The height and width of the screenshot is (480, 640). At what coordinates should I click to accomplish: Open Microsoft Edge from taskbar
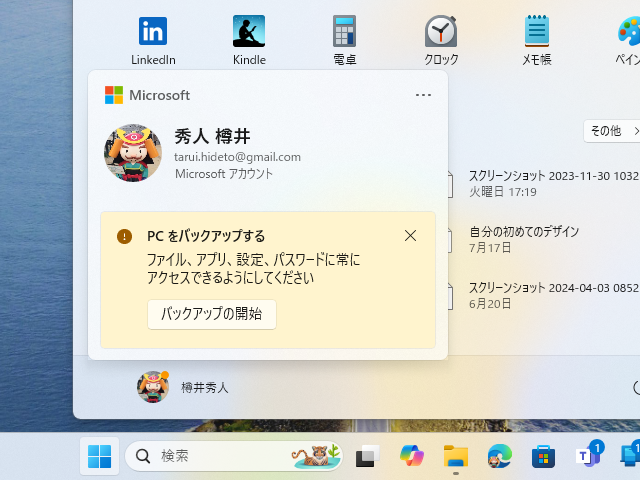[x=499, y=456]
